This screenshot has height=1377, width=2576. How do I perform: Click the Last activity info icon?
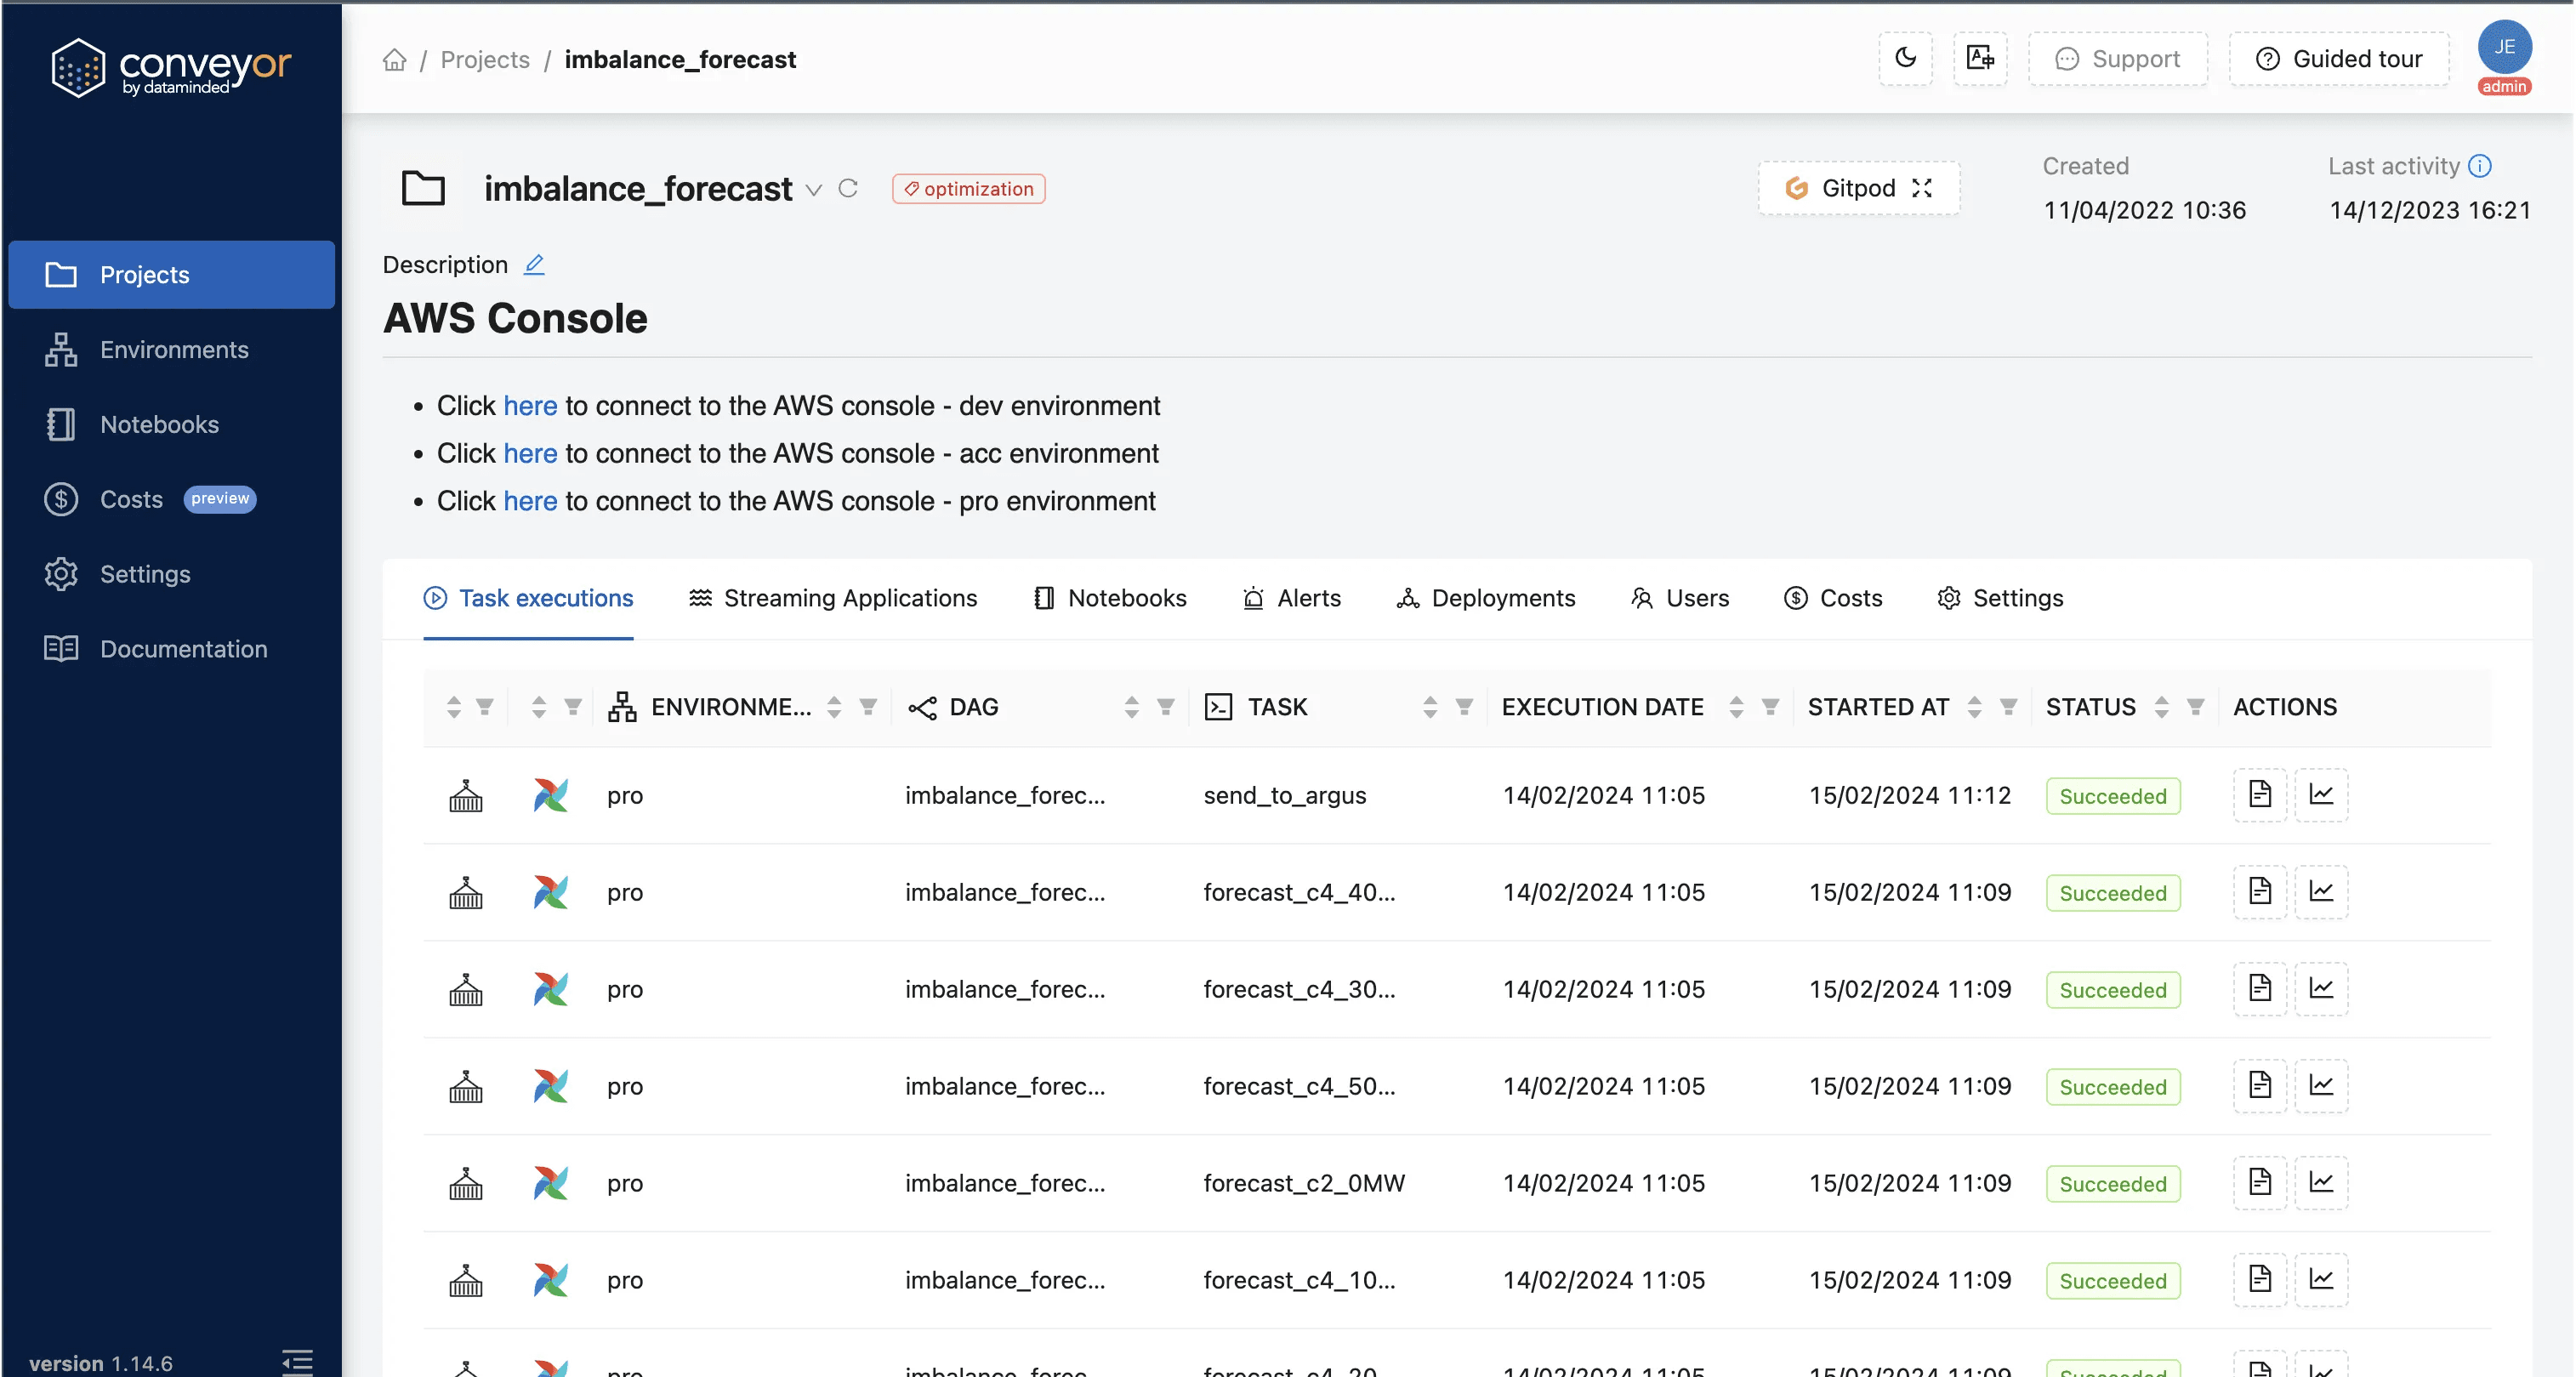[x=2480, y=166]
